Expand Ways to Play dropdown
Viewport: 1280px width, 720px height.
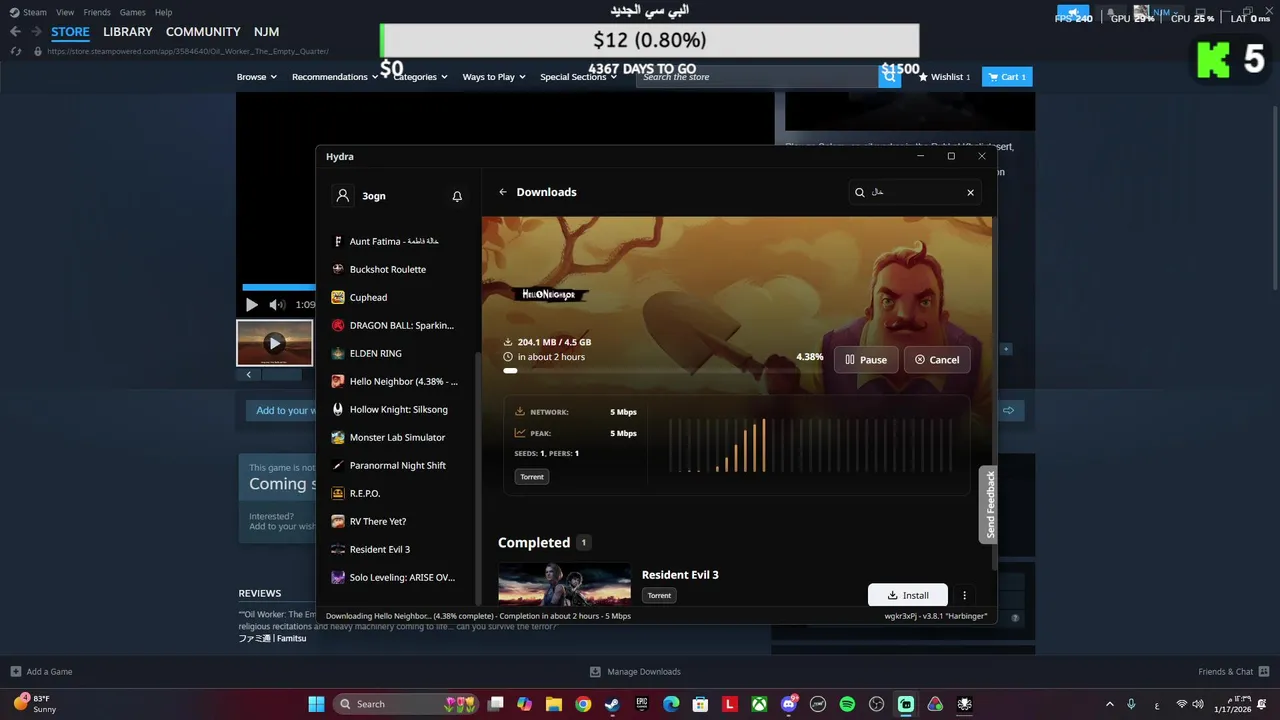coord(494,77)
